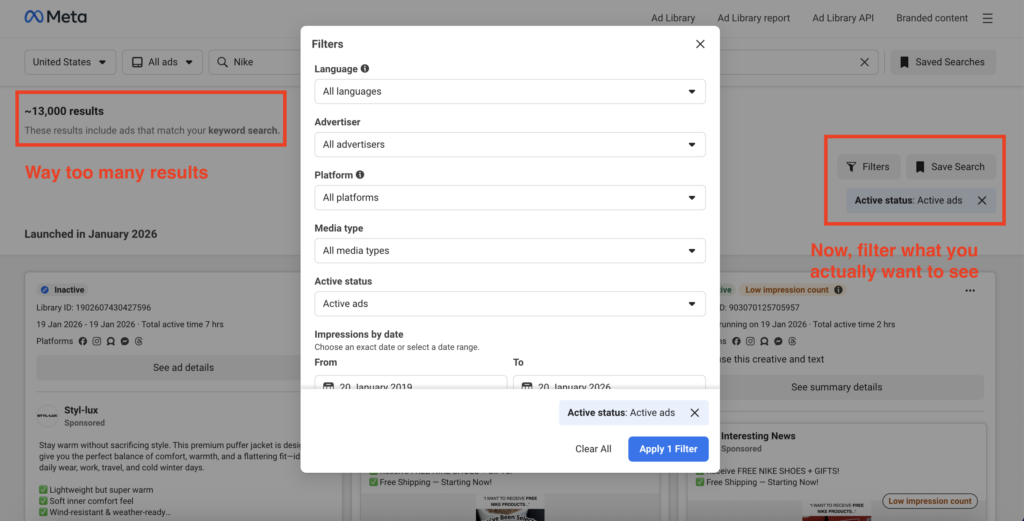Viewport: 1024px width, 521px height.
Task: Open the All media types dropdown
Action: [x=510, y=250]
